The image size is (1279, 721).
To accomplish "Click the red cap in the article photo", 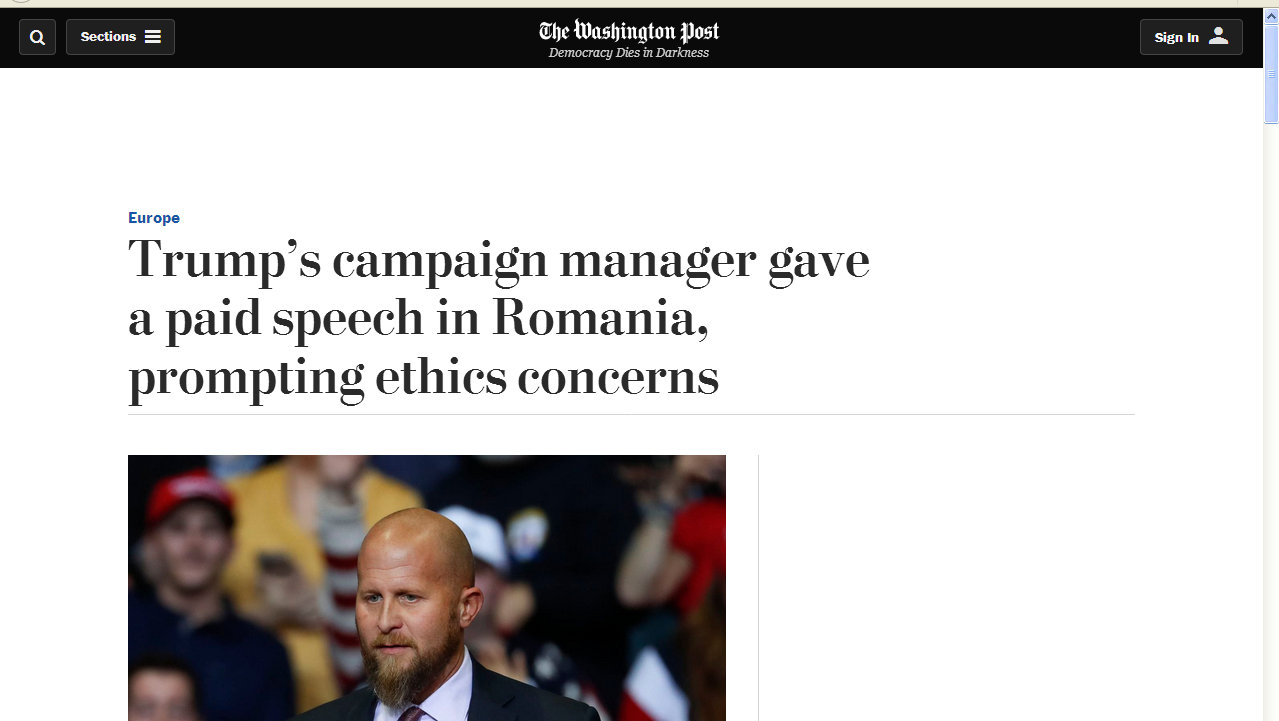I will (190, 492).
